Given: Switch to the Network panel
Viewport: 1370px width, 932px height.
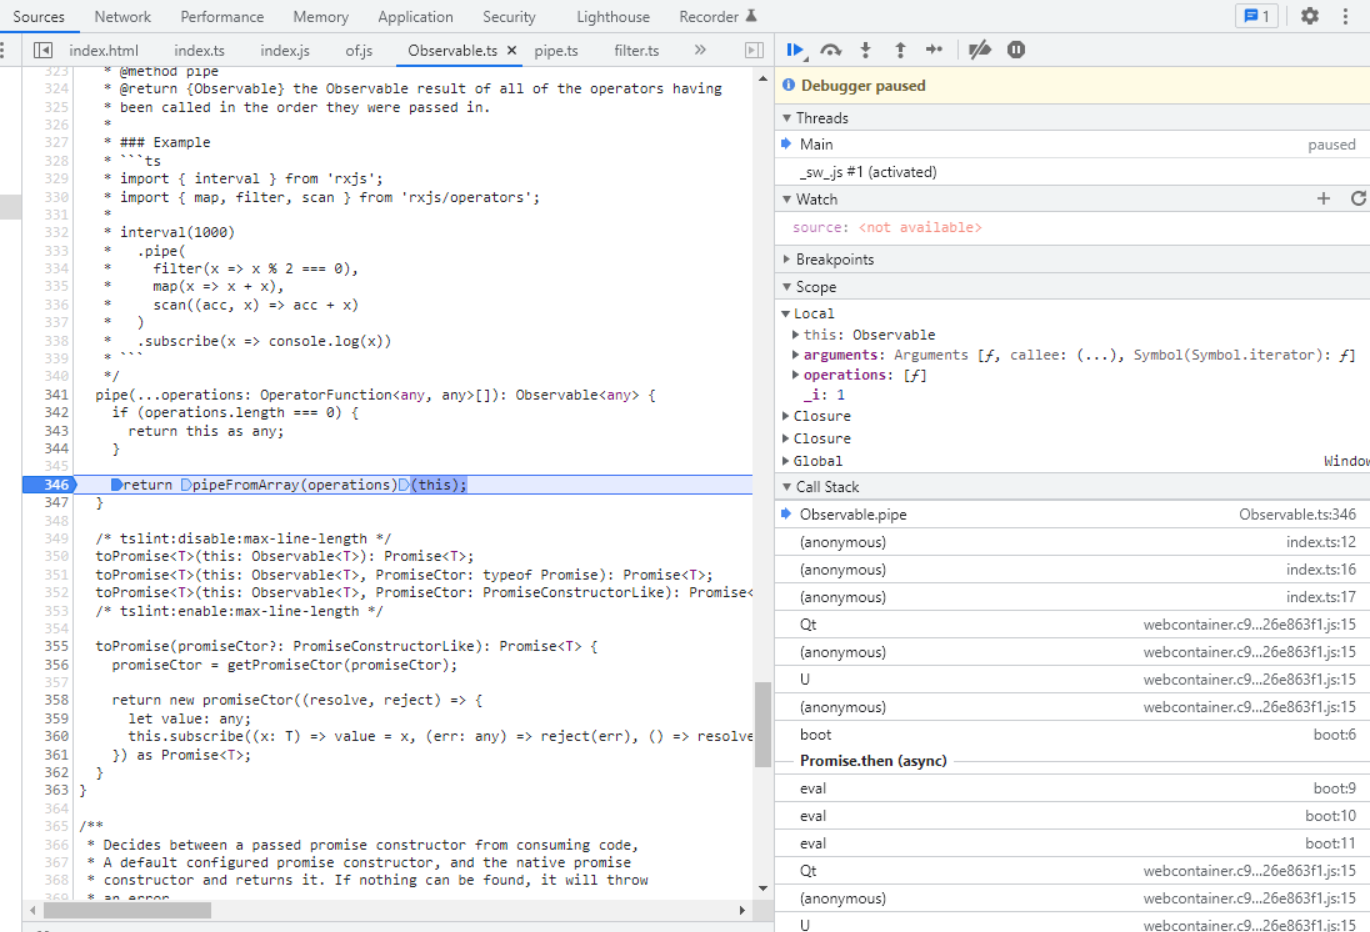Looking at the screenshot, I should point(122,17).
